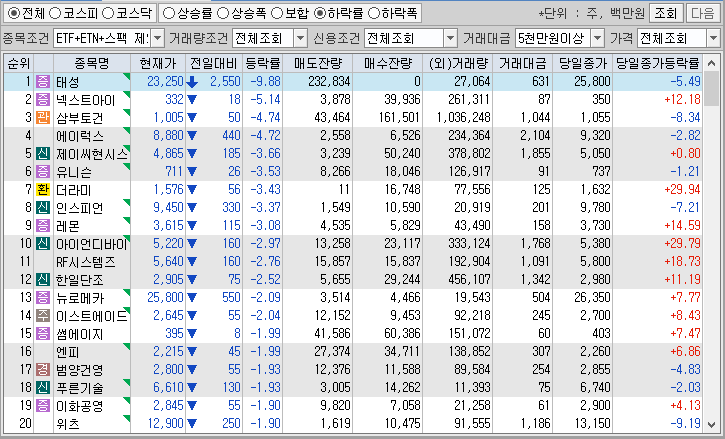Click the 증 badge icon beside 유니슨
Screen dimensions: 725x439
click(43, 172)
